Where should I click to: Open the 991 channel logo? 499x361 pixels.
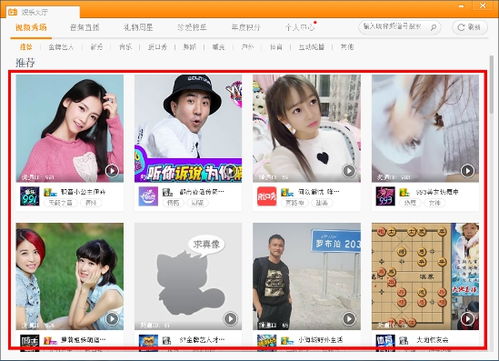30,196
